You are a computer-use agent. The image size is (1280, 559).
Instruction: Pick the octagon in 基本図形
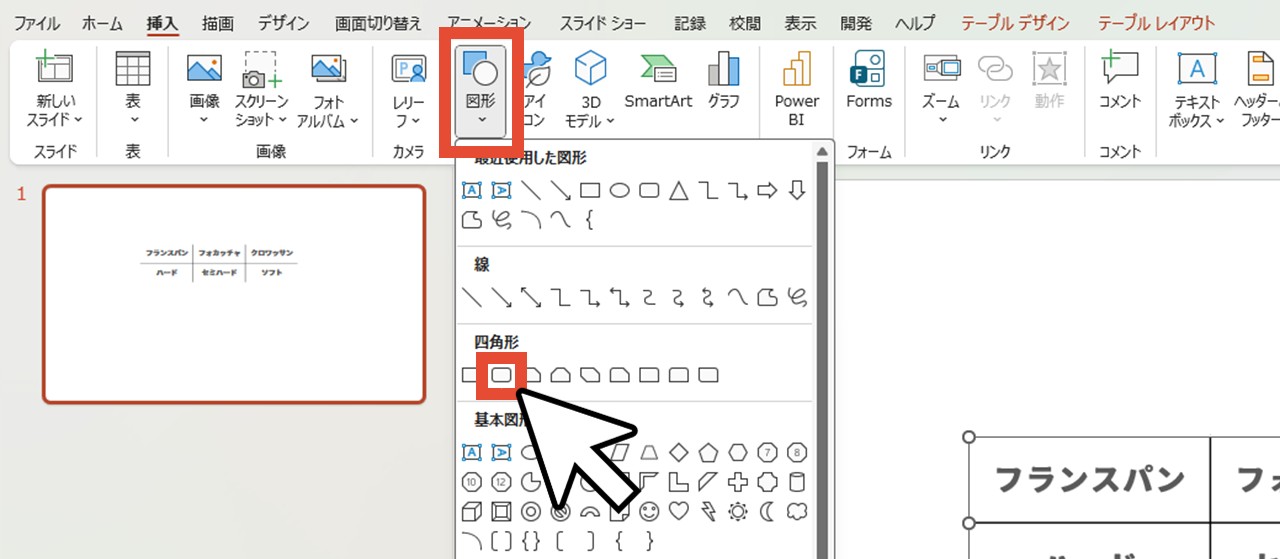(796, 452)
